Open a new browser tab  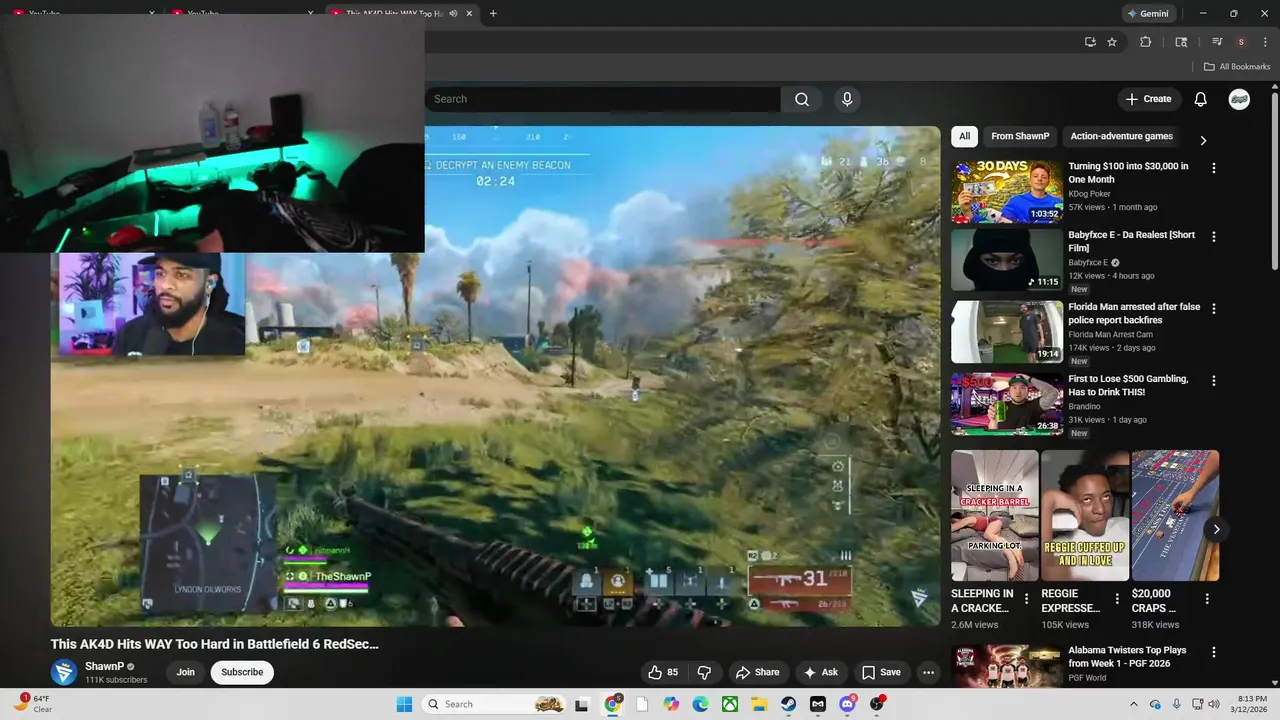click(493, 13)
